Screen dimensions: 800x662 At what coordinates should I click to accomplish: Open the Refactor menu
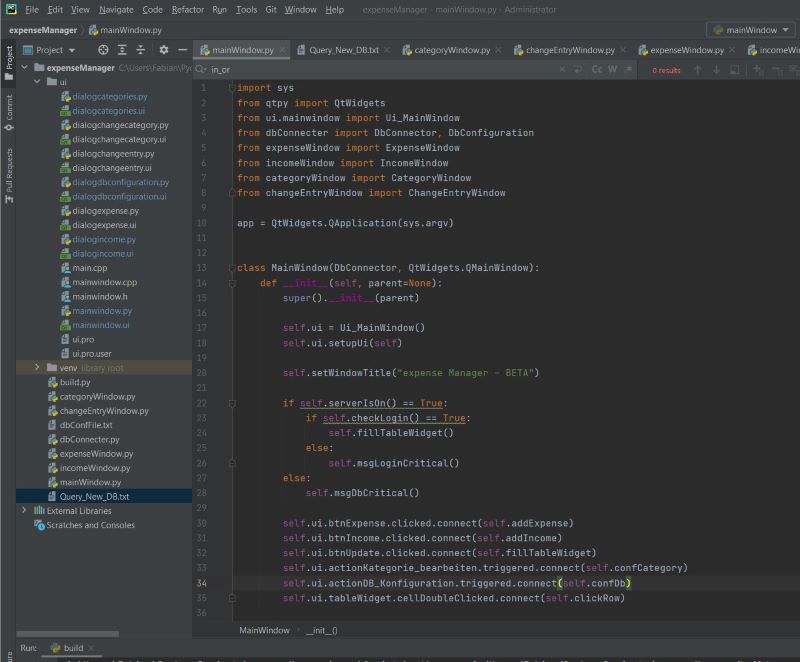(x=187, y=9)
